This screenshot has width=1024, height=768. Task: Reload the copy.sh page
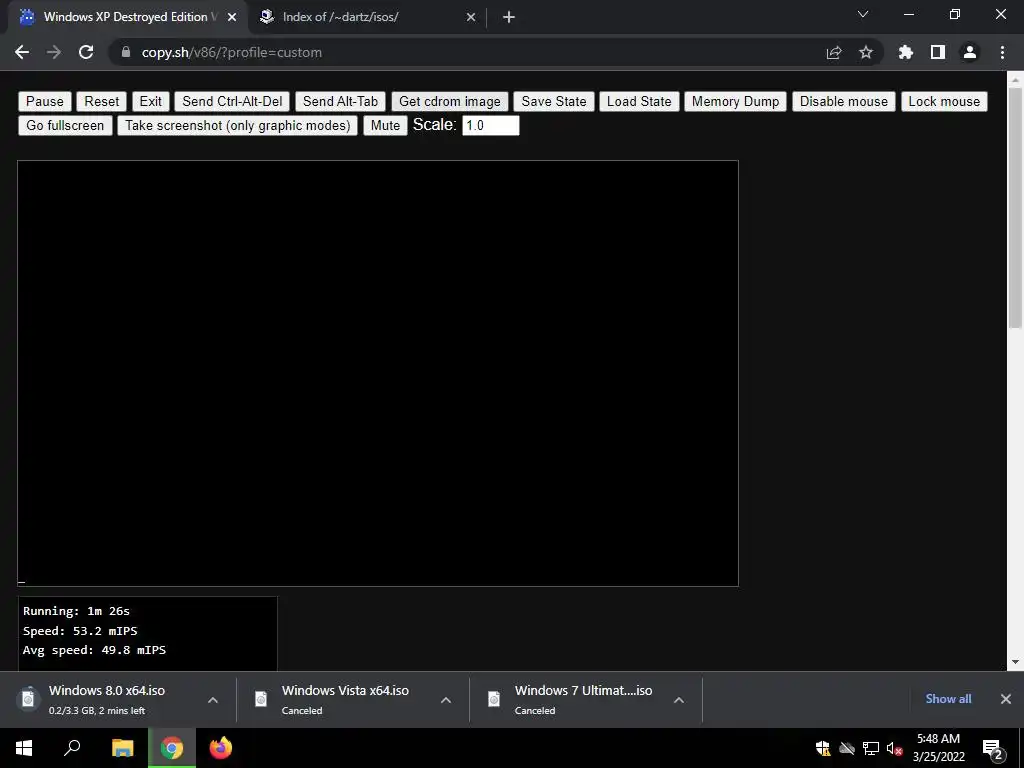pos(86,52)
